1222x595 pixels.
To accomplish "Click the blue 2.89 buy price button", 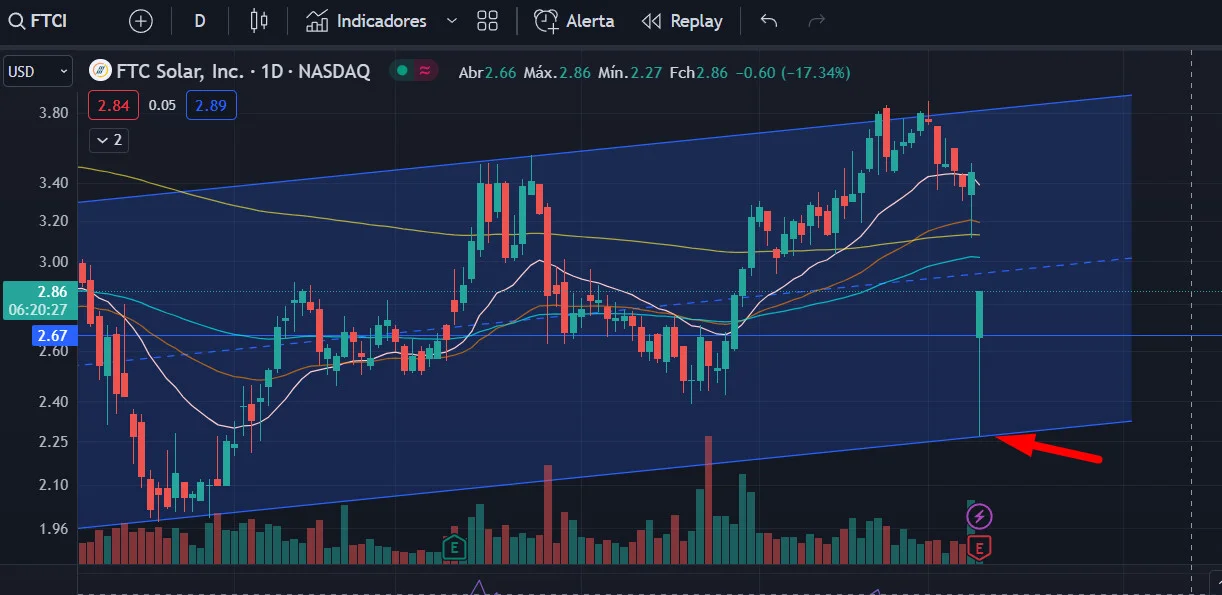I will (x=211, y=105).
